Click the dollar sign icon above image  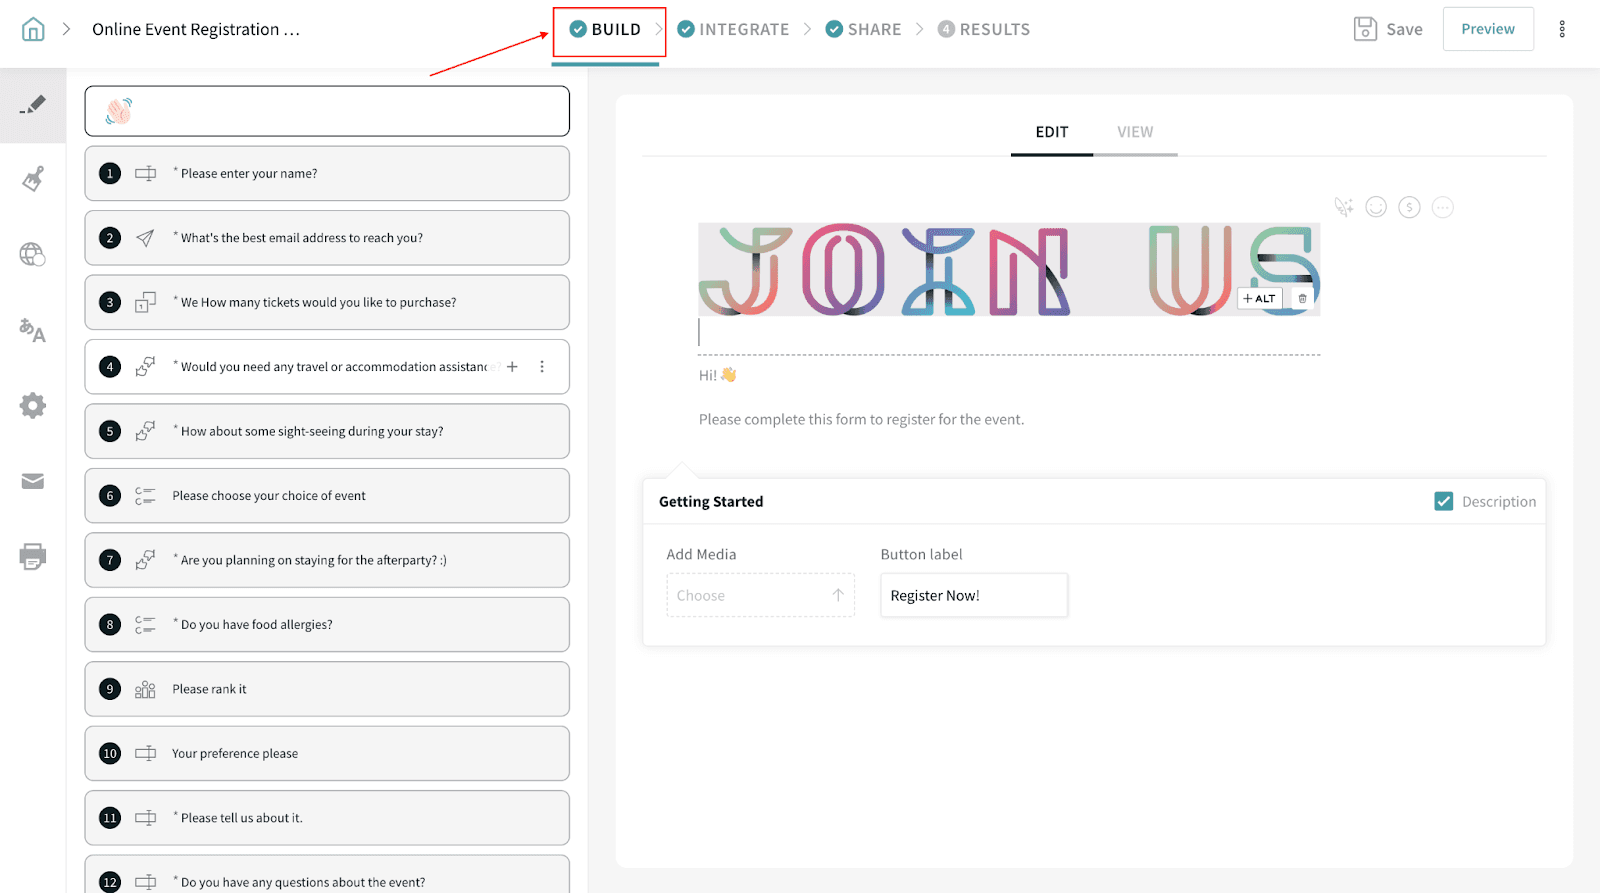1409,207
